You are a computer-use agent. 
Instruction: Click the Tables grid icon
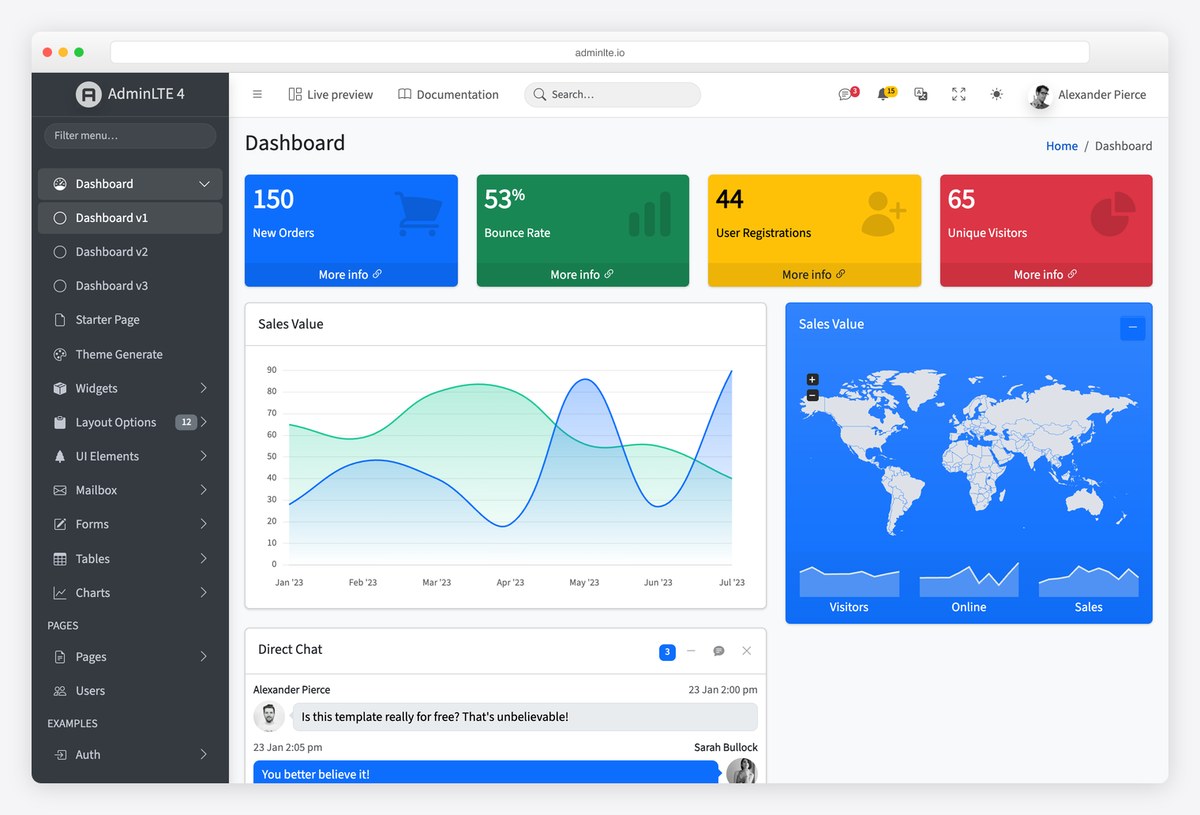59,559
